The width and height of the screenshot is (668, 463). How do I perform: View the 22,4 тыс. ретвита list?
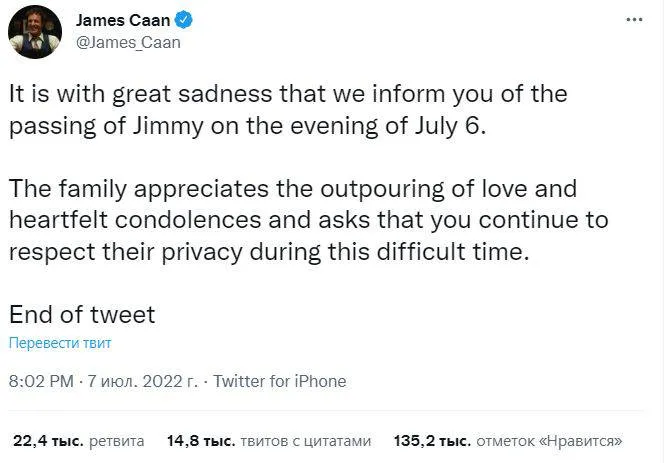[79, 441]
